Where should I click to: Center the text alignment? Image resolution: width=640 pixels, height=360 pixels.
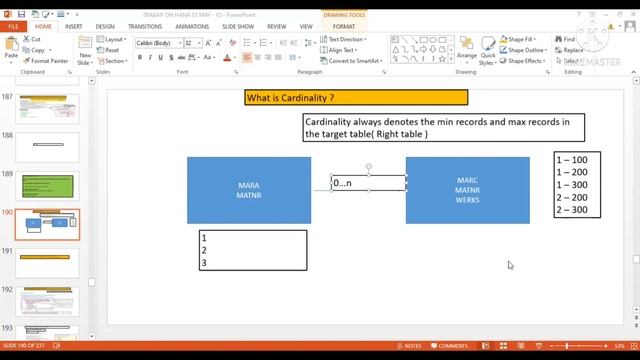tap(258, 58)
